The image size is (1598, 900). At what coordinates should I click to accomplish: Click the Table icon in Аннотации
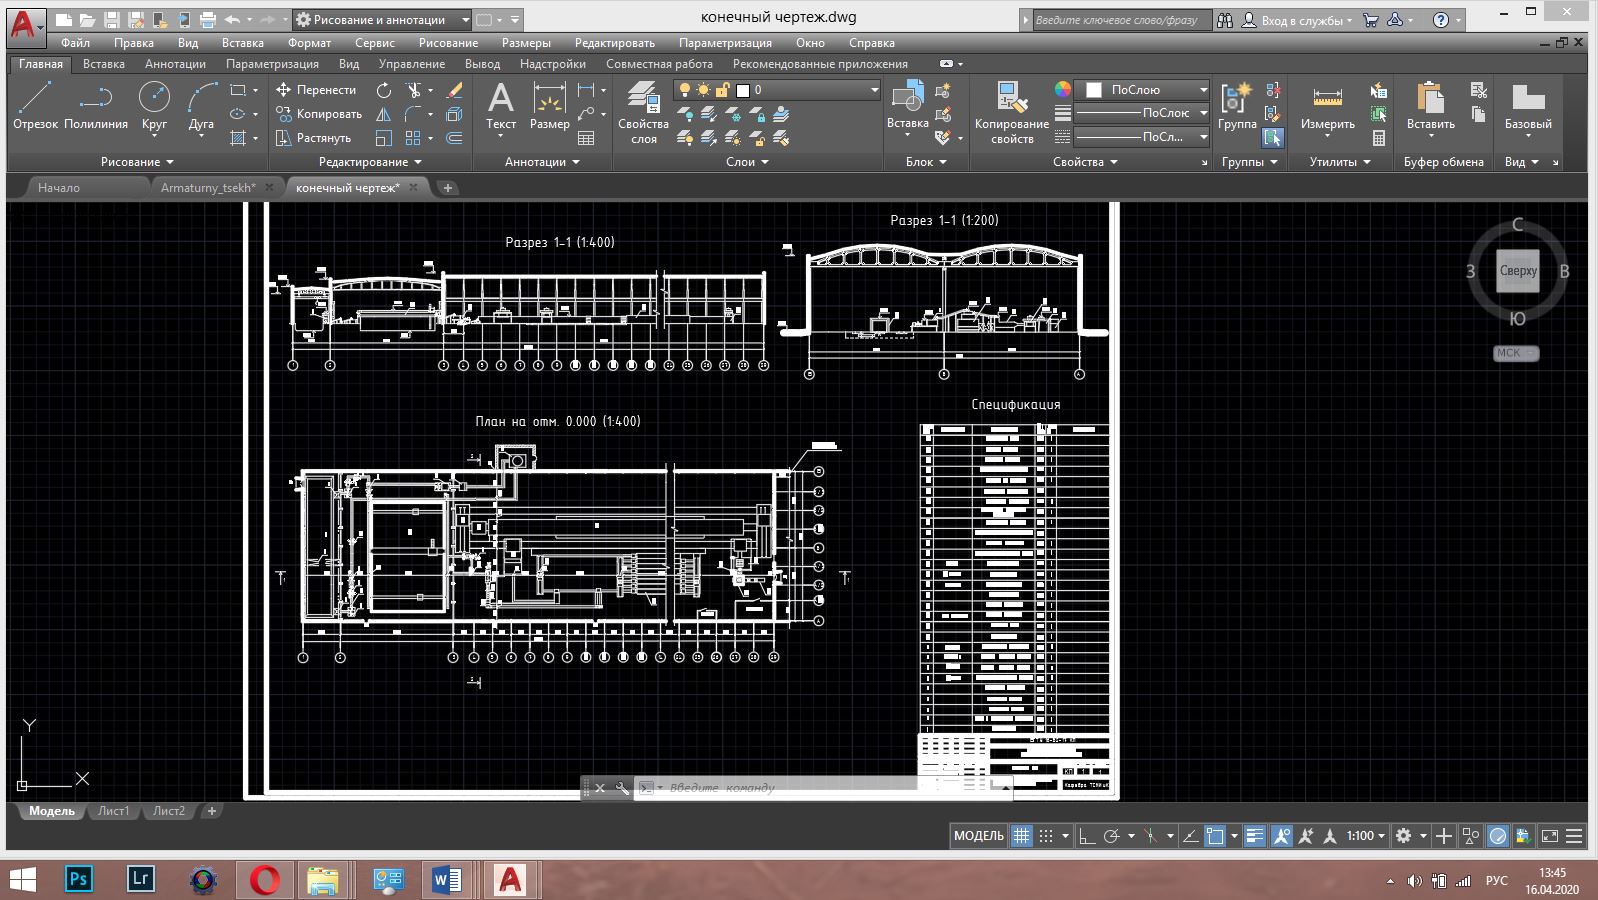[587, 138]
